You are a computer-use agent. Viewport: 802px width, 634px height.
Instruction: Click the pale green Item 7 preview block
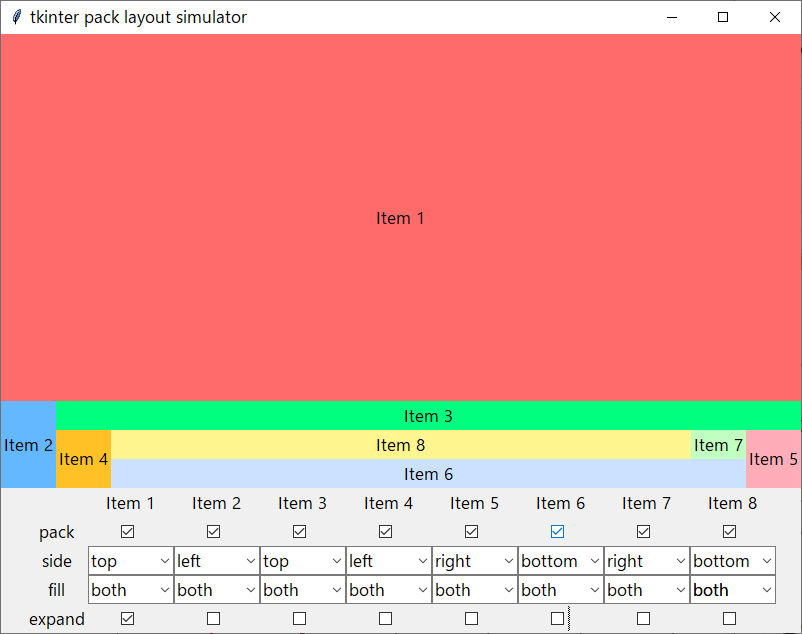(x=719, y=445)
